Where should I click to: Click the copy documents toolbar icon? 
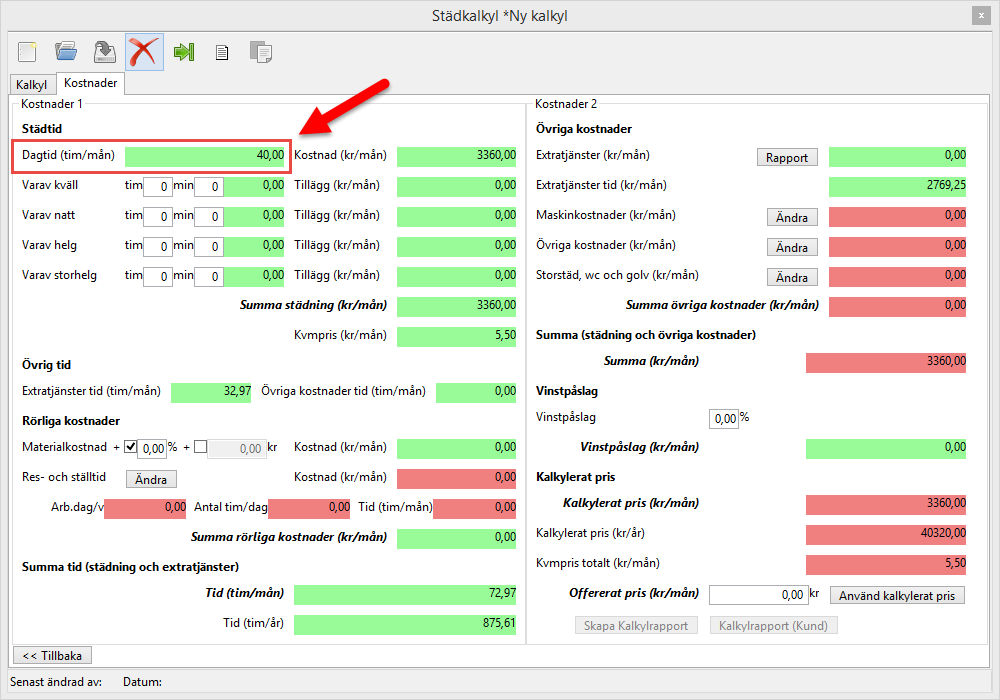pos(261,52)
